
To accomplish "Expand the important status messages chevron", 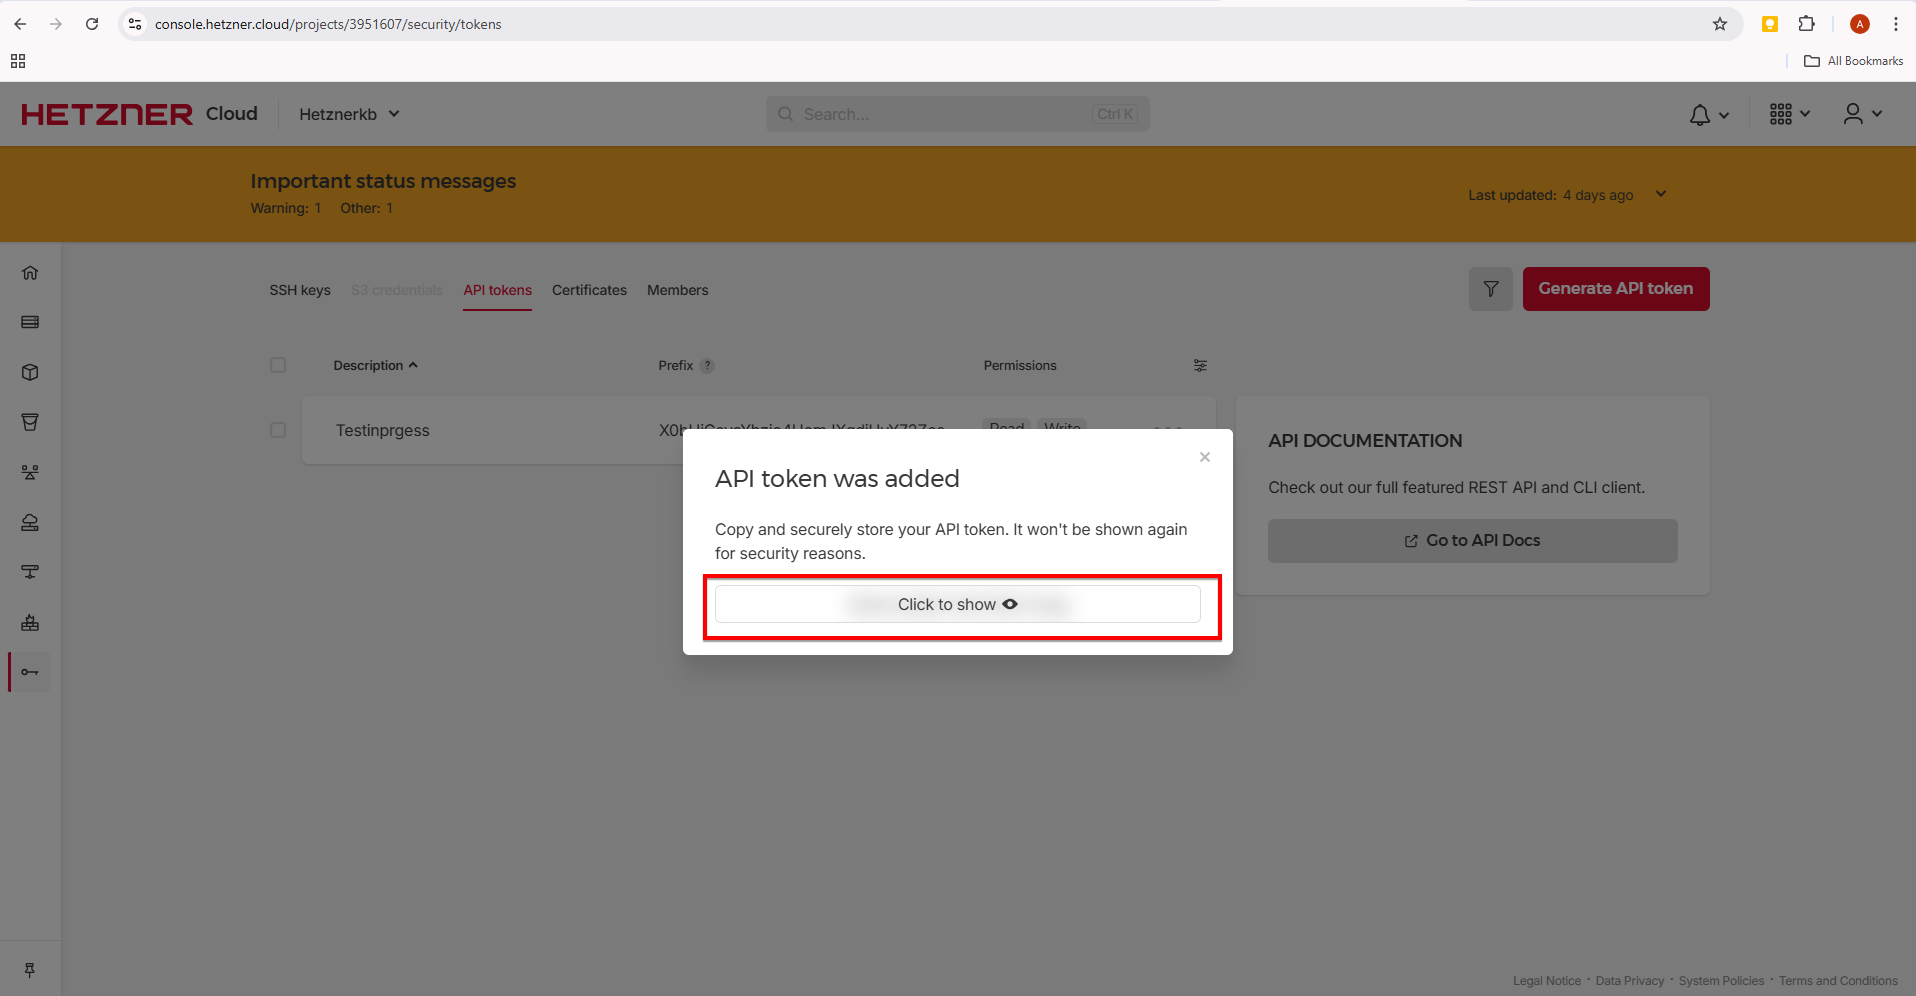I will 1661,194.
